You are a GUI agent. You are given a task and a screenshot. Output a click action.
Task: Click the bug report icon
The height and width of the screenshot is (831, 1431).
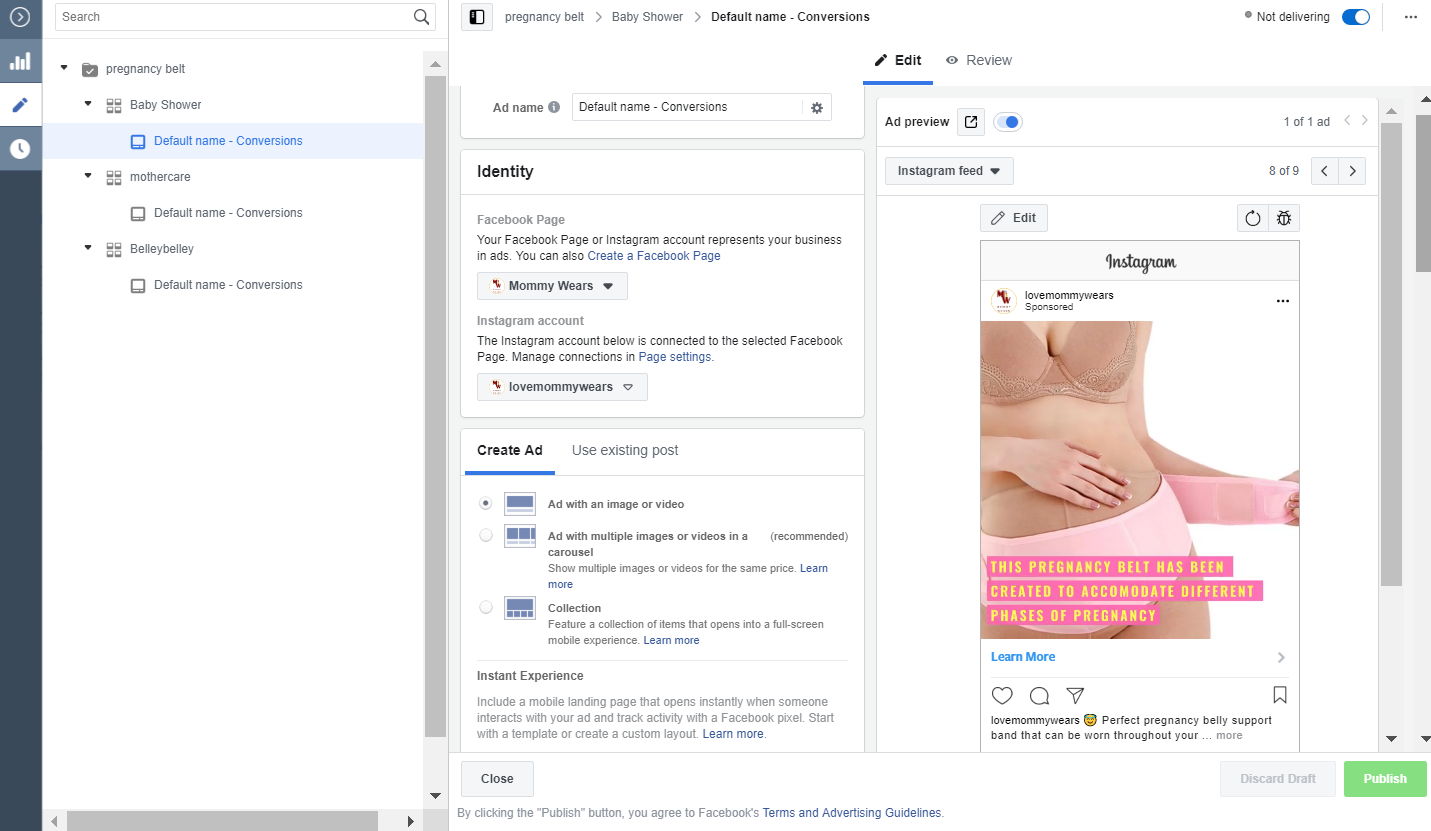click(x=1284, y=218)
